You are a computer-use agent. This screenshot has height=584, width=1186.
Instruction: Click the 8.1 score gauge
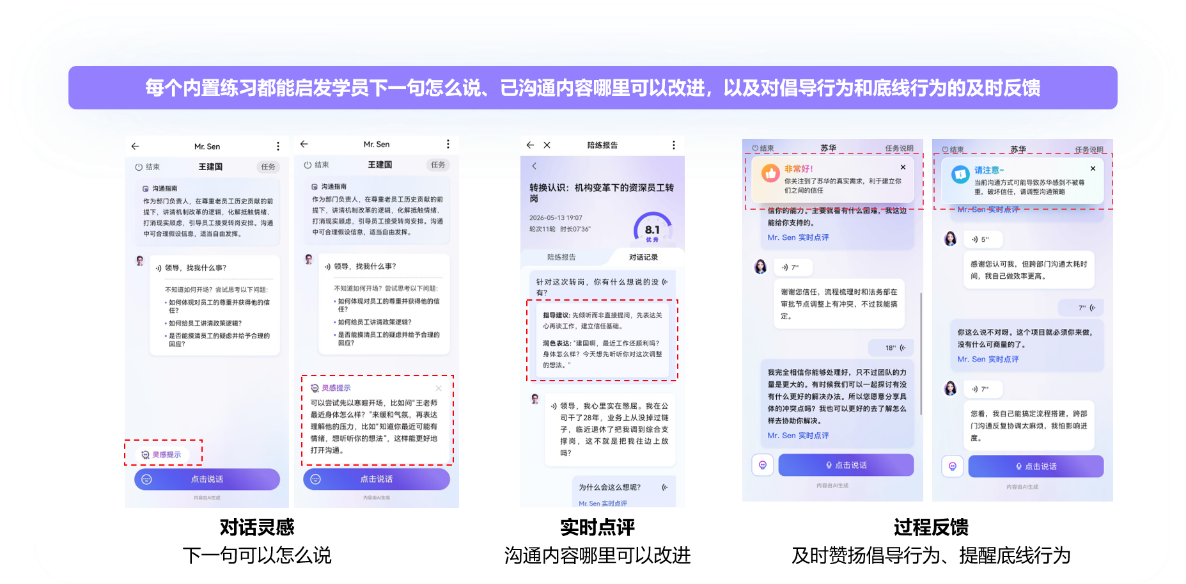(651, 229)
